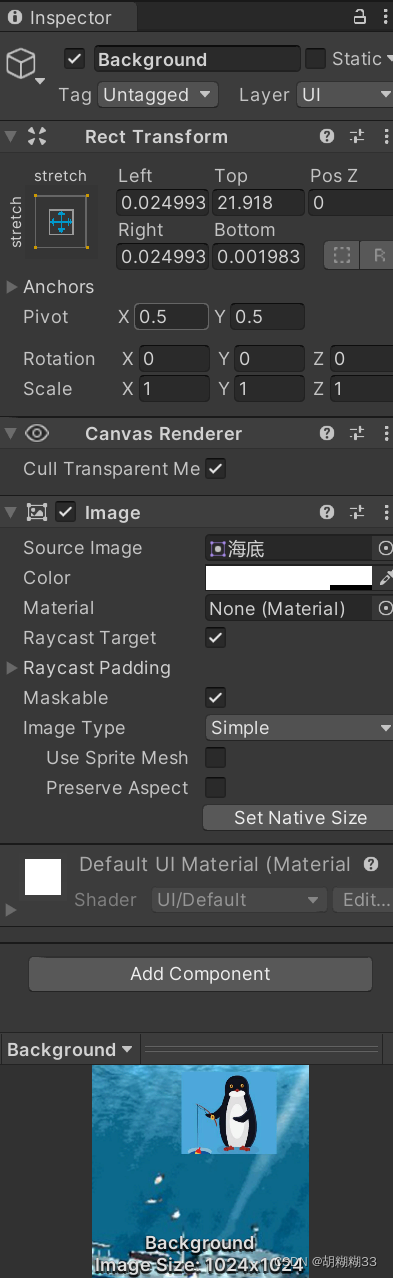393x1278 pixels.
Task: Toggle the Background object active checkbox
Action: pos(74,59)
